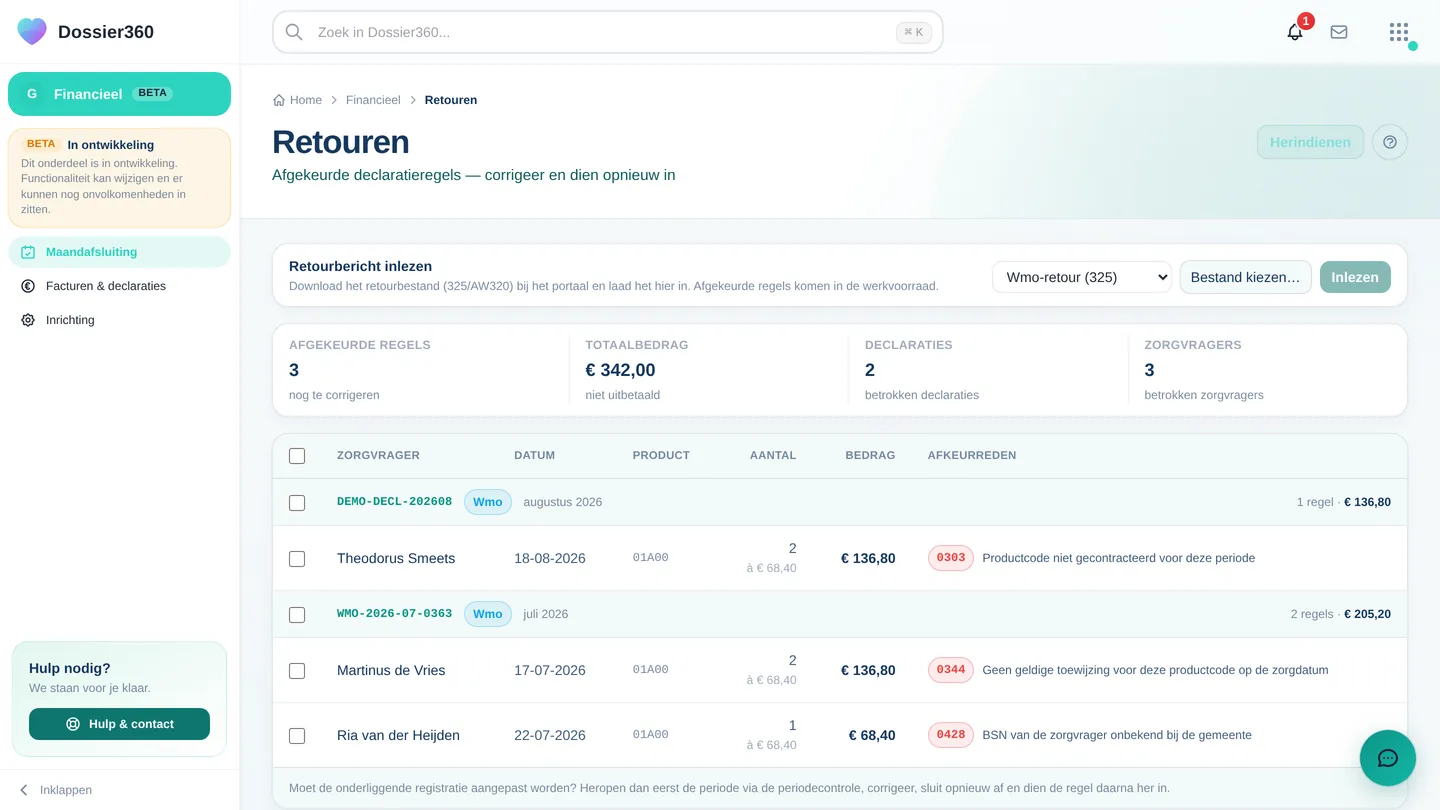Click the Totaalbedrag € 342,00 value

[x=620, y=370]
